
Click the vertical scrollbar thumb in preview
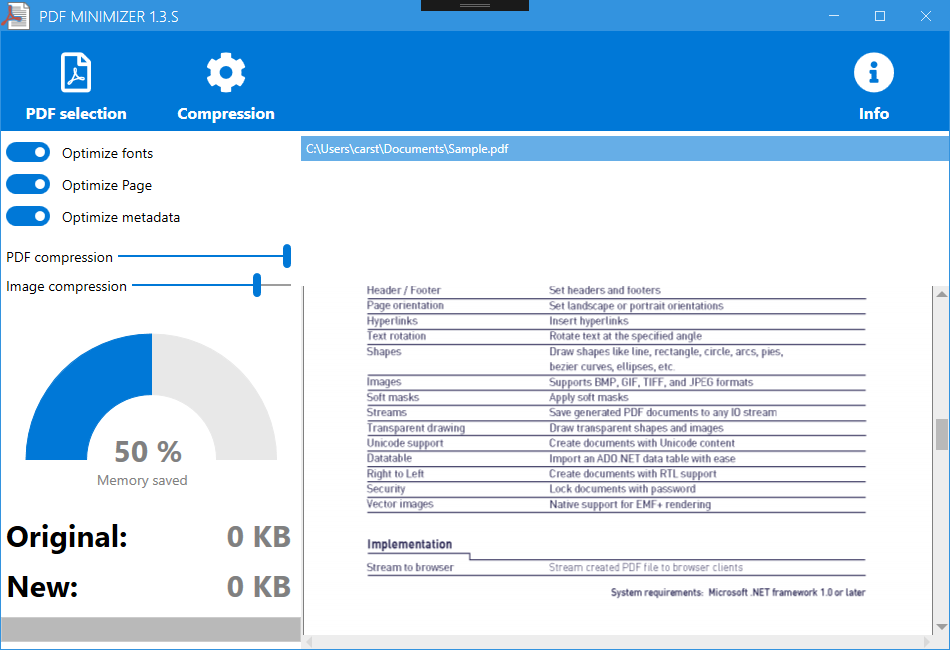(x=942, y=434)
